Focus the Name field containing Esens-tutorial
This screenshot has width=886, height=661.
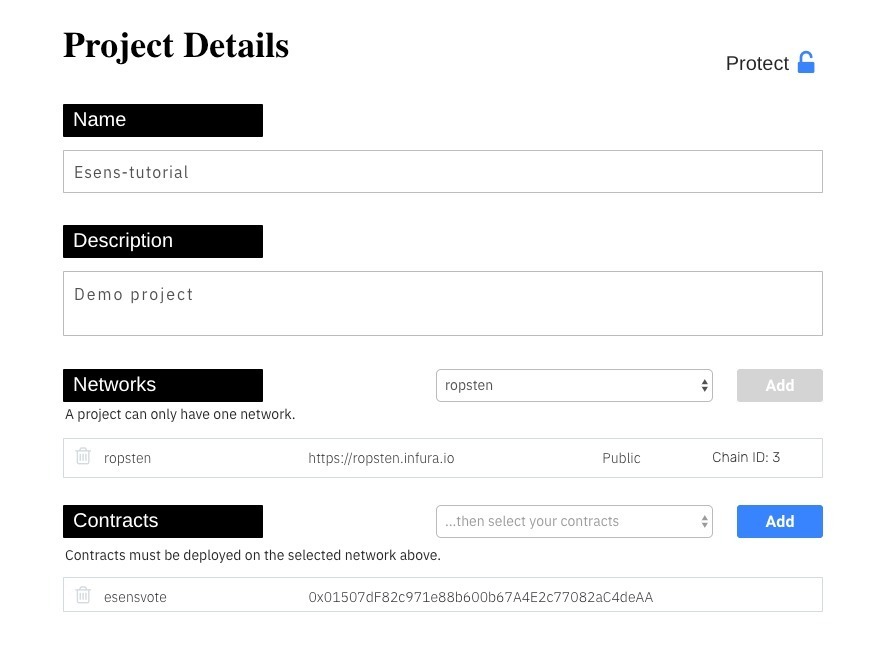442,171
